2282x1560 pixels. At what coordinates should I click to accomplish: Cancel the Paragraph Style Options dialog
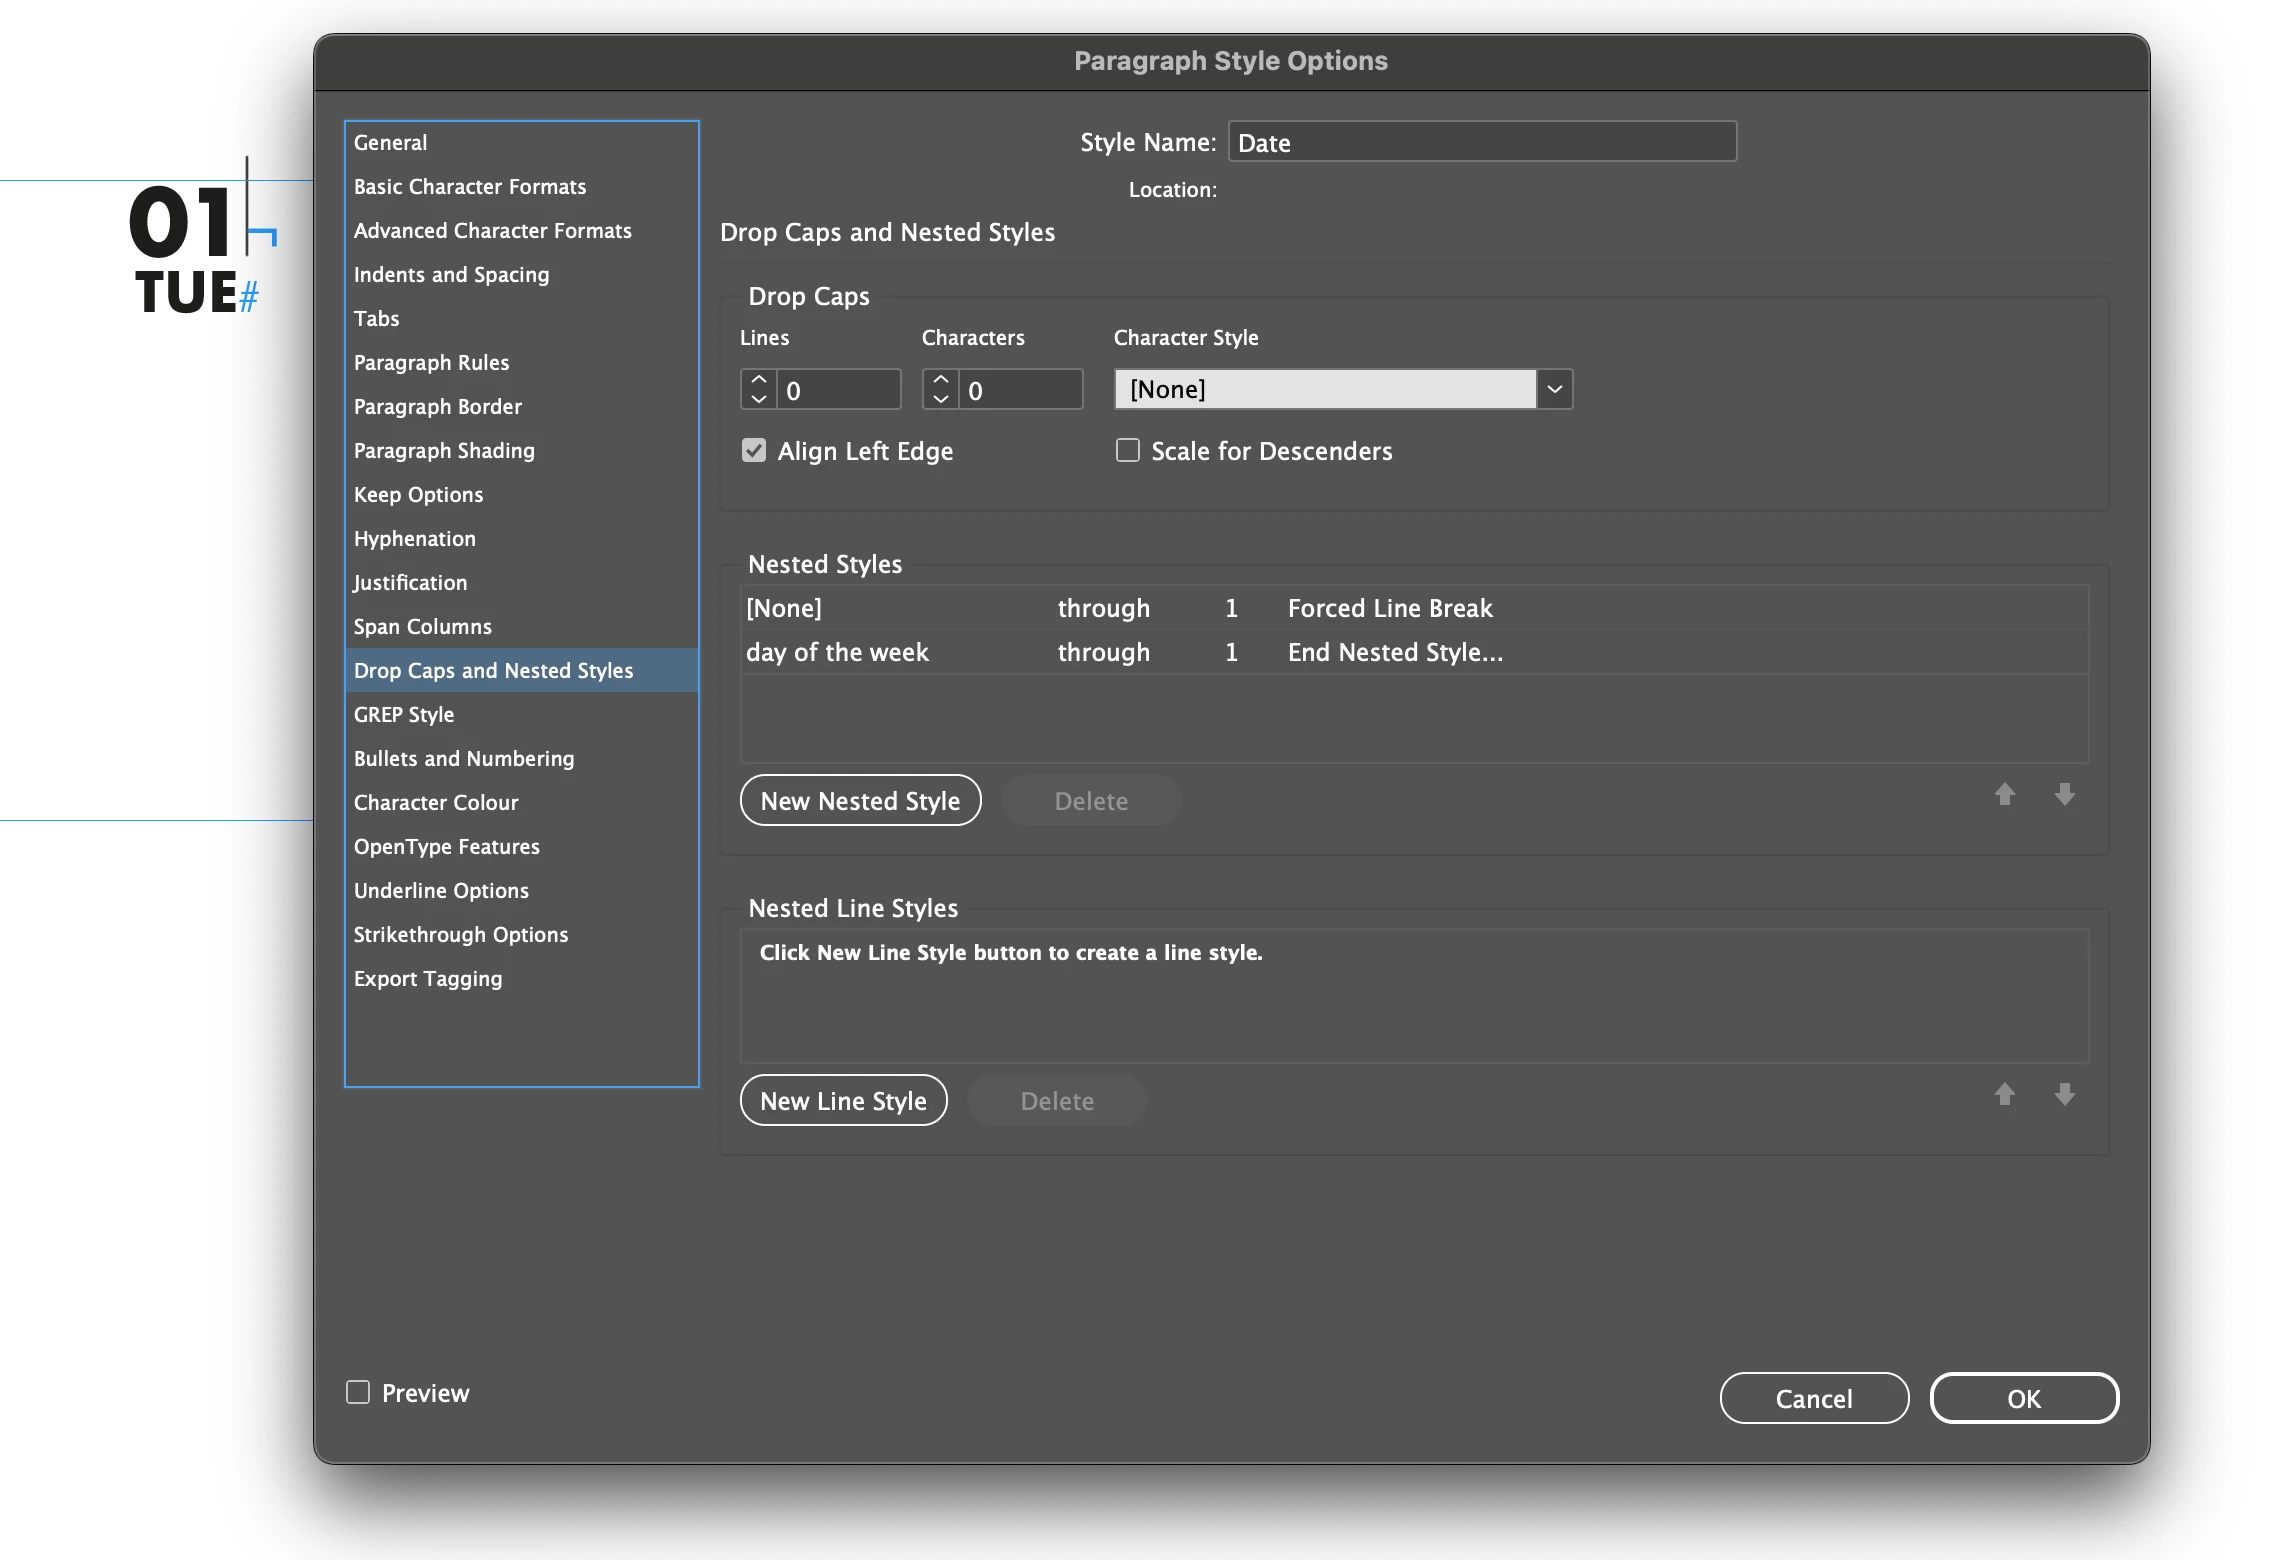click(1813, 1398)
